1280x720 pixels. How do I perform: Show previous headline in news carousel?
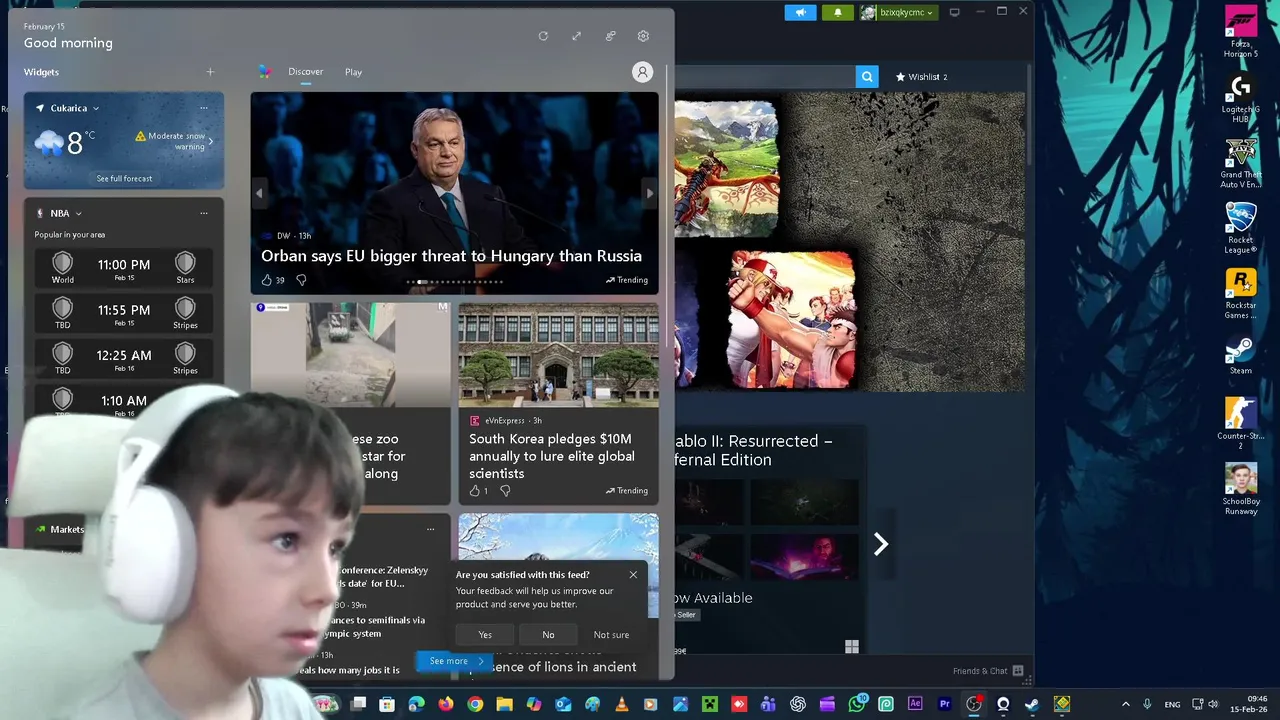click(x=259, y=194)
